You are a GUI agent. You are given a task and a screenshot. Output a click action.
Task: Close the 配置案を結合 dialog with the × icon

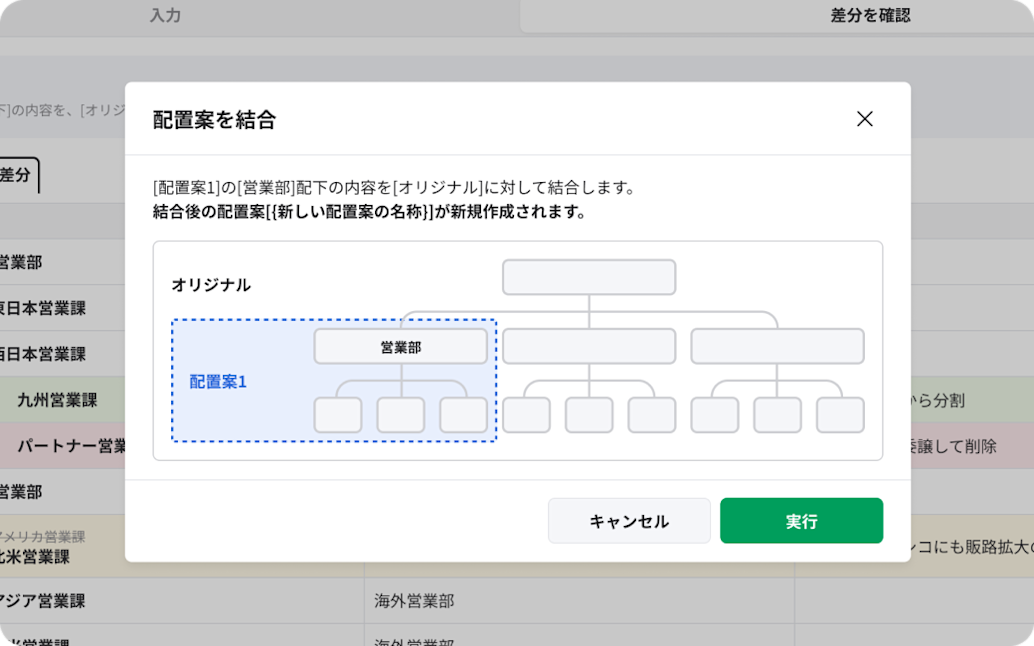pos(864,118)
